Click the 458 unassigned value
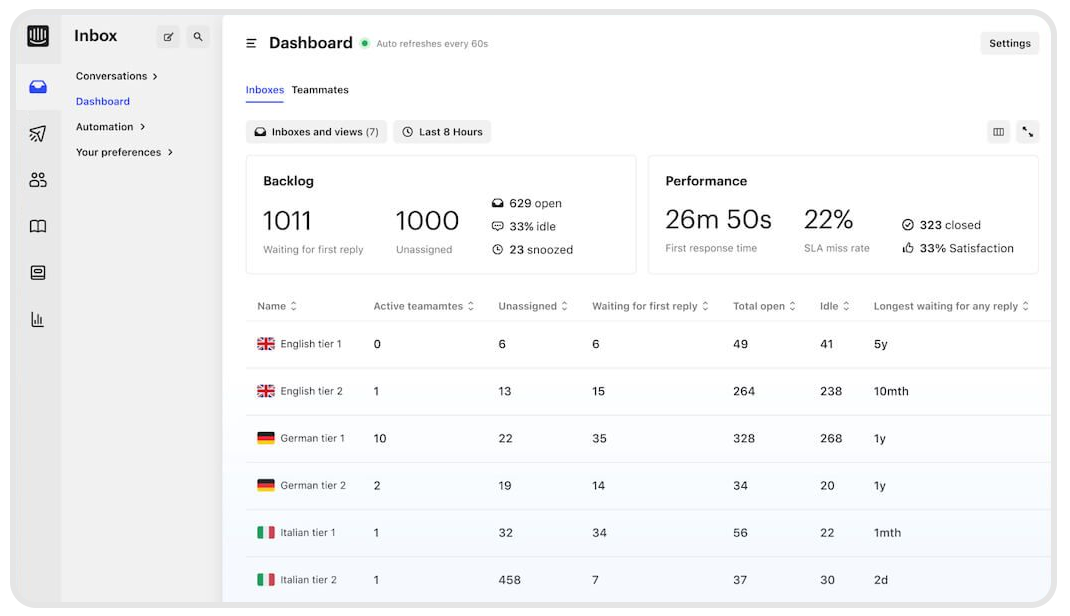 510,580
